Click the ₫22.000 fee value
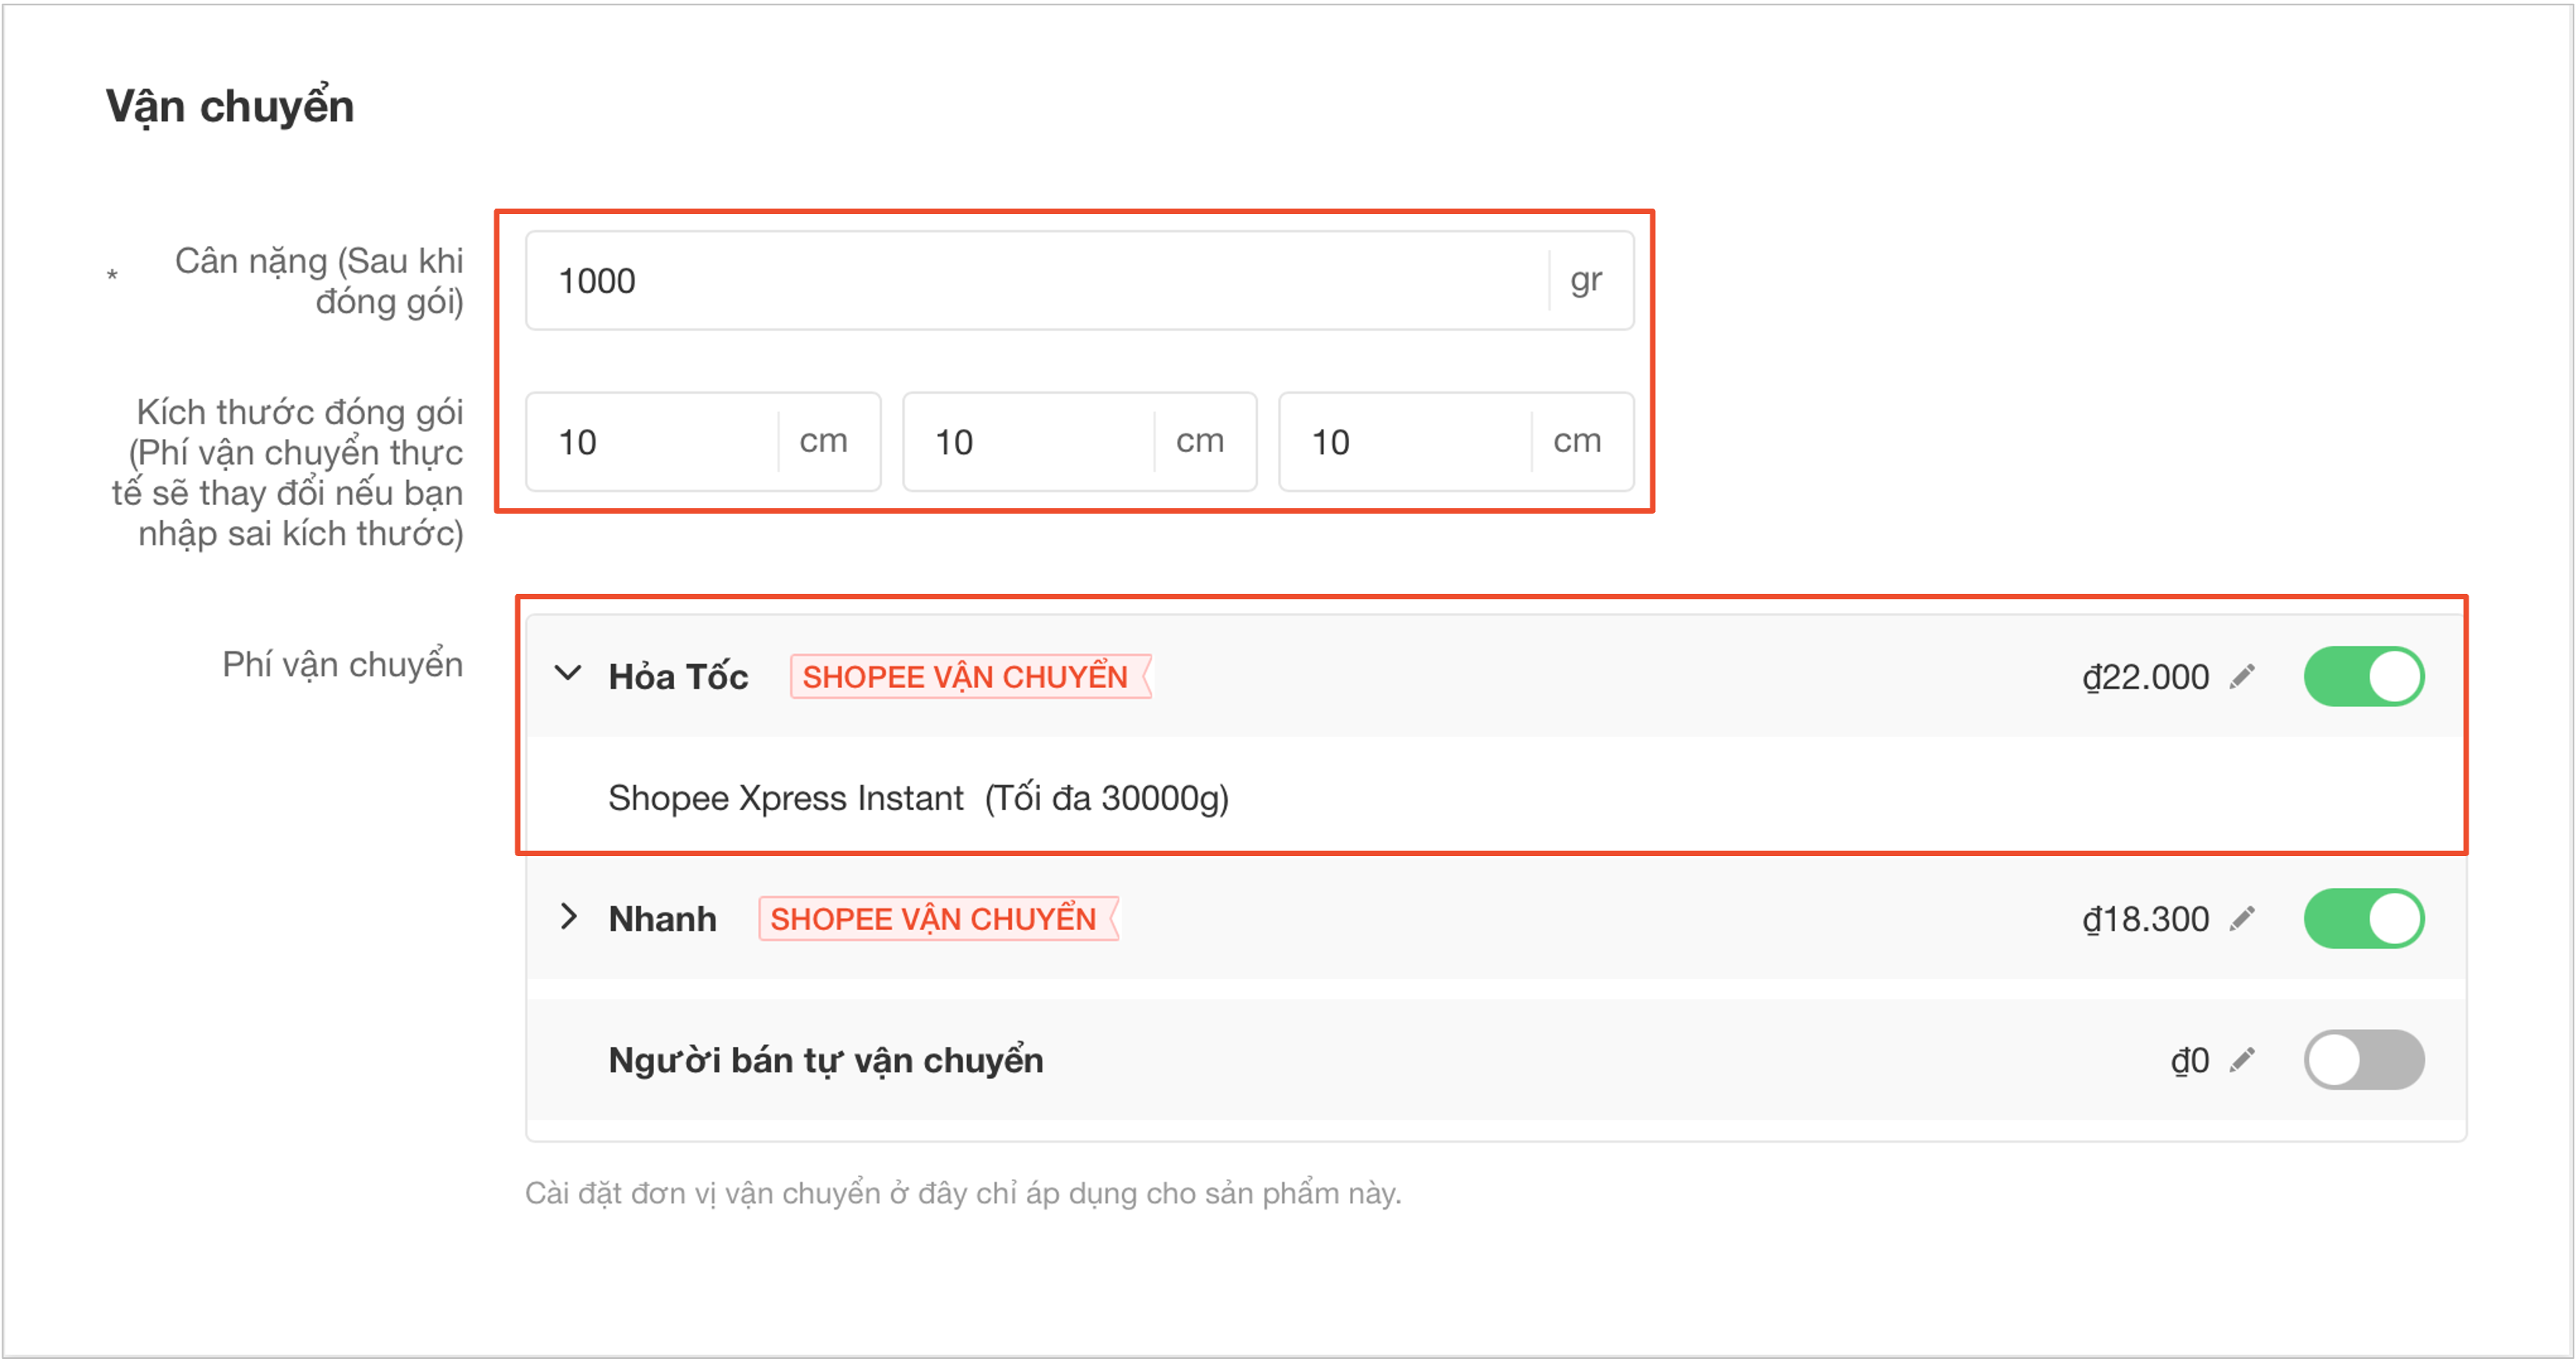Viewport: 2576px width, 1362px height. click(2145, 677)
